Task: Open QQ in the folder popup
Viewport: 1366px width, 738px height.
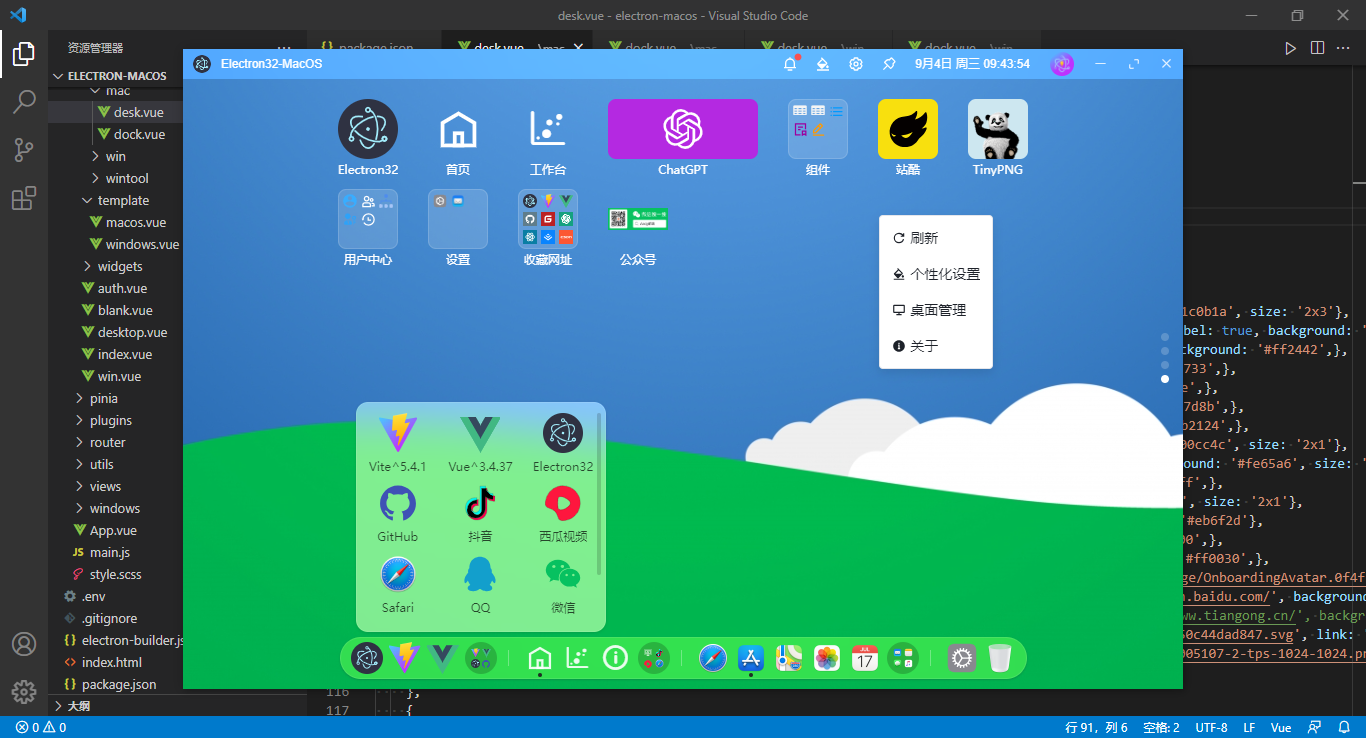Action: click(x=481, y=574)
